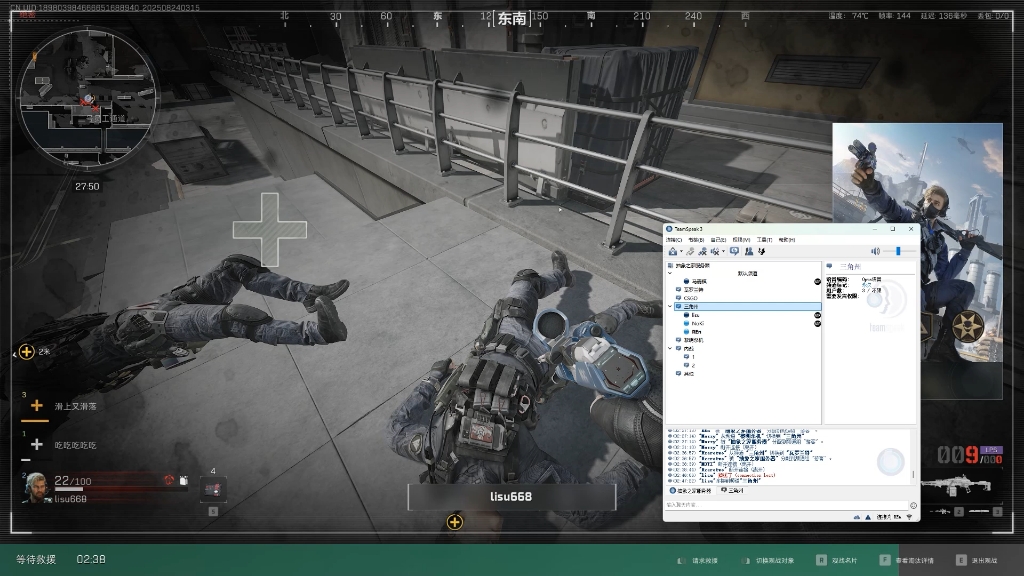Open the TeamSpeak contacts toolbar icon
The image size is (1024, 576).
(748, 251)
